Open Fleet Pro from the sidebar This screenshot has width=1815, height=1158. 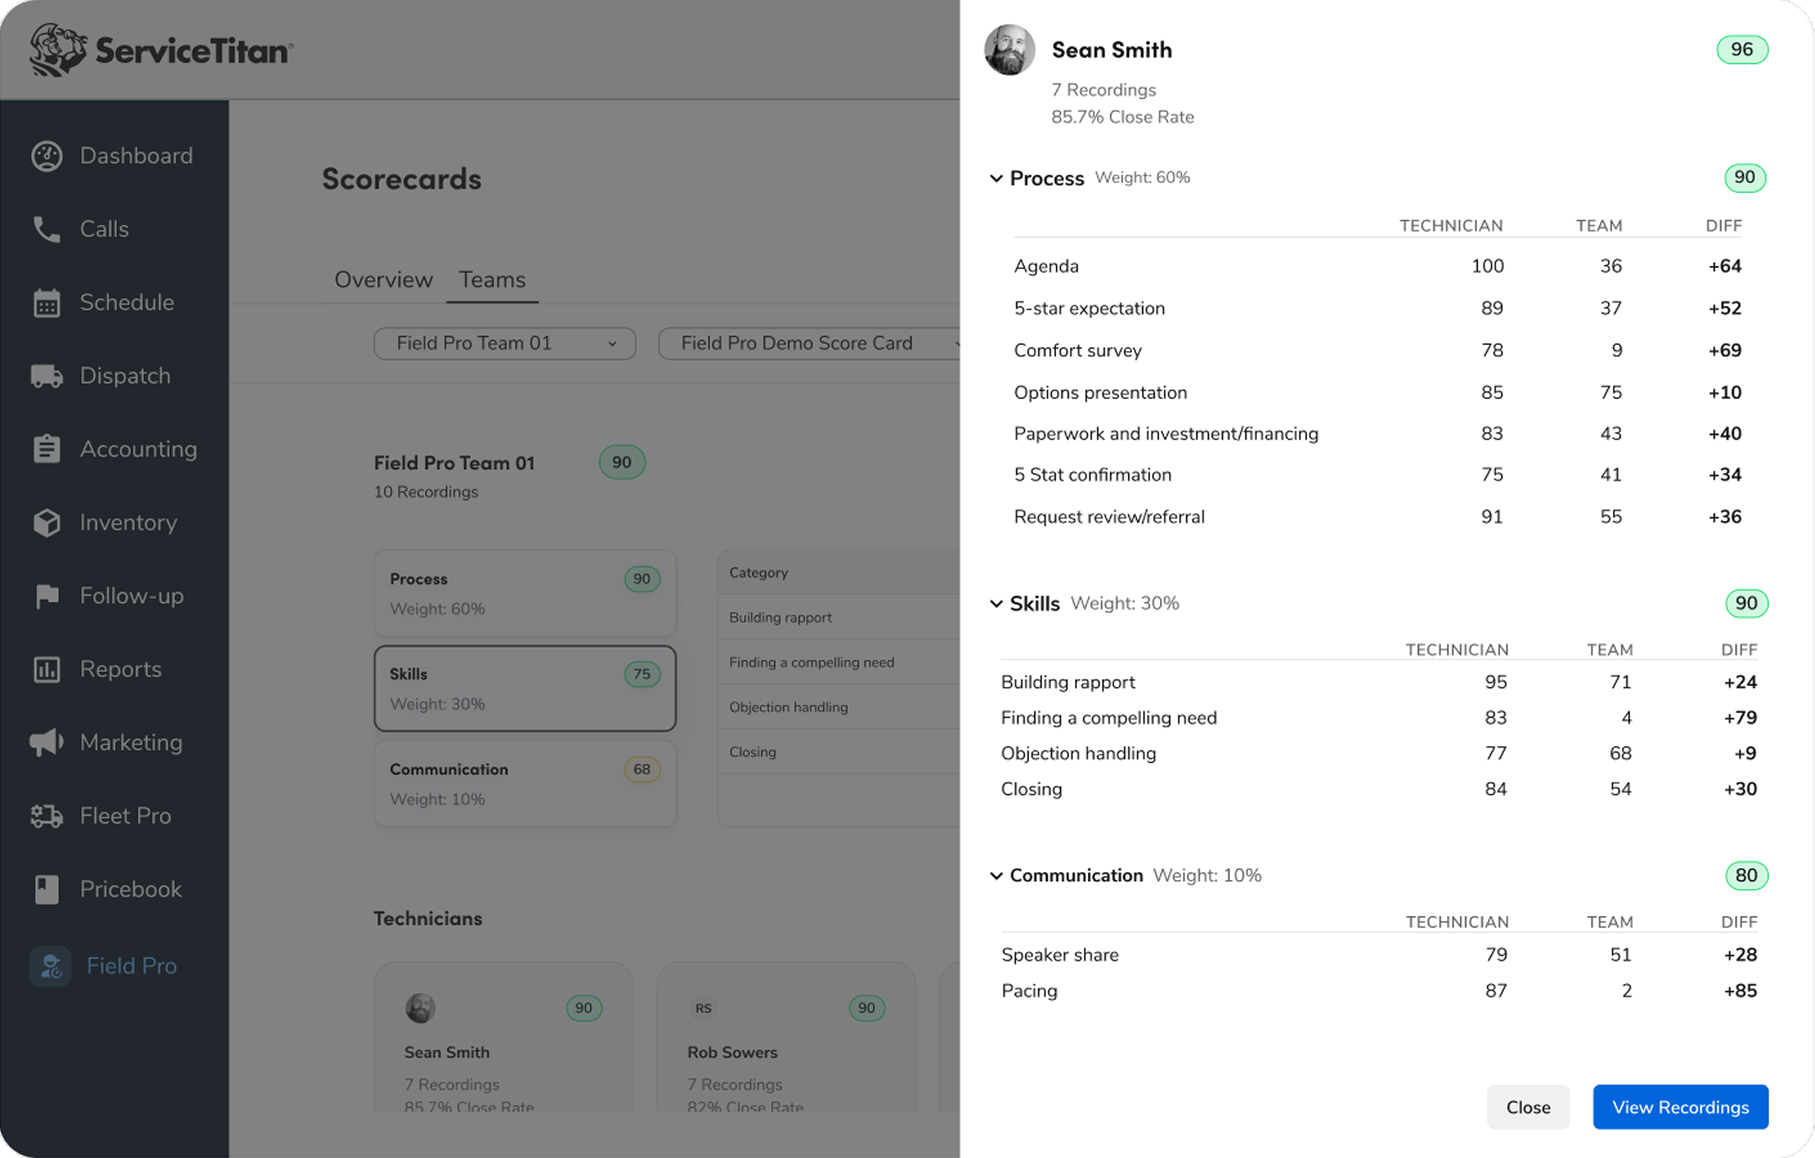coord(46,815)
